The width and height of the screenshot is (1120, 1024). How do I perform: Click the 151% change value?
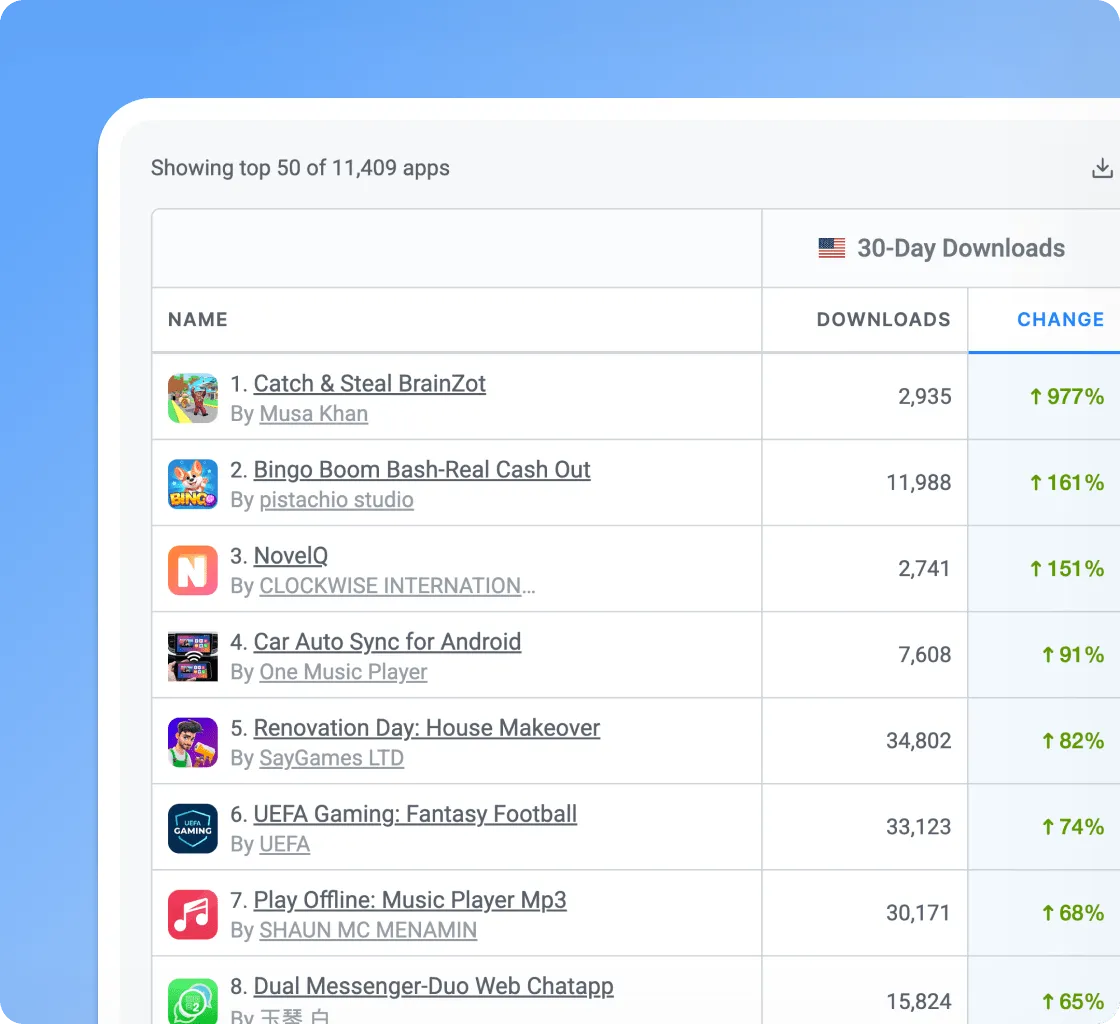pos(1066,569)
